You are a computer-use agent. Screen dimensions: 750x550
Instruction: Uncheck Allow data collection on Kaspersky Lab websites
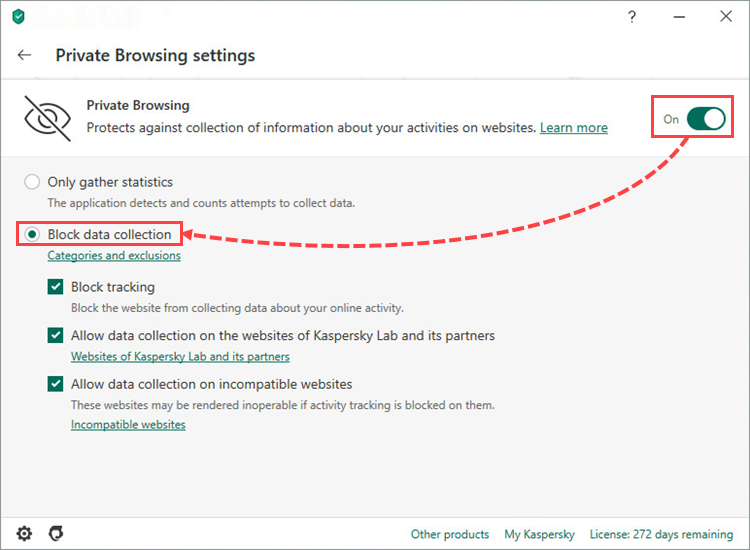coord(55,336)
